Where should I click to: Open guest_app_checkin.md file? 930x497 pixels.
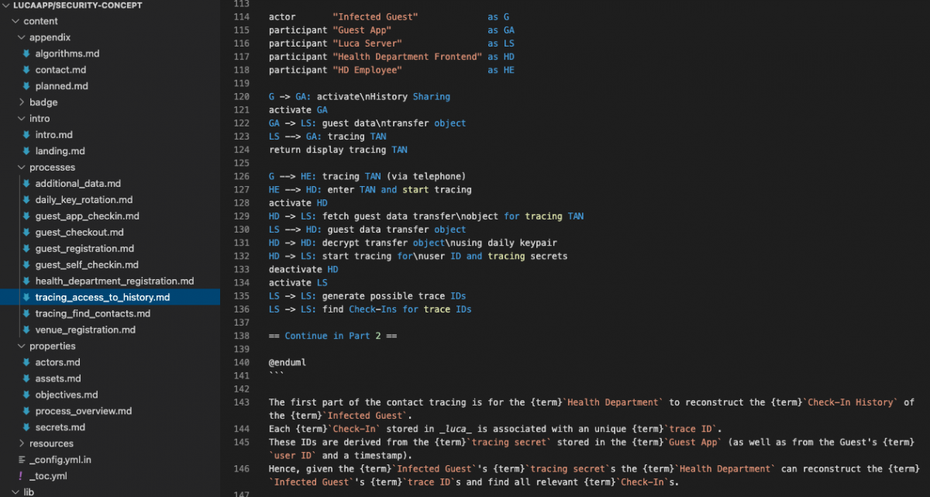coord(87,216)
